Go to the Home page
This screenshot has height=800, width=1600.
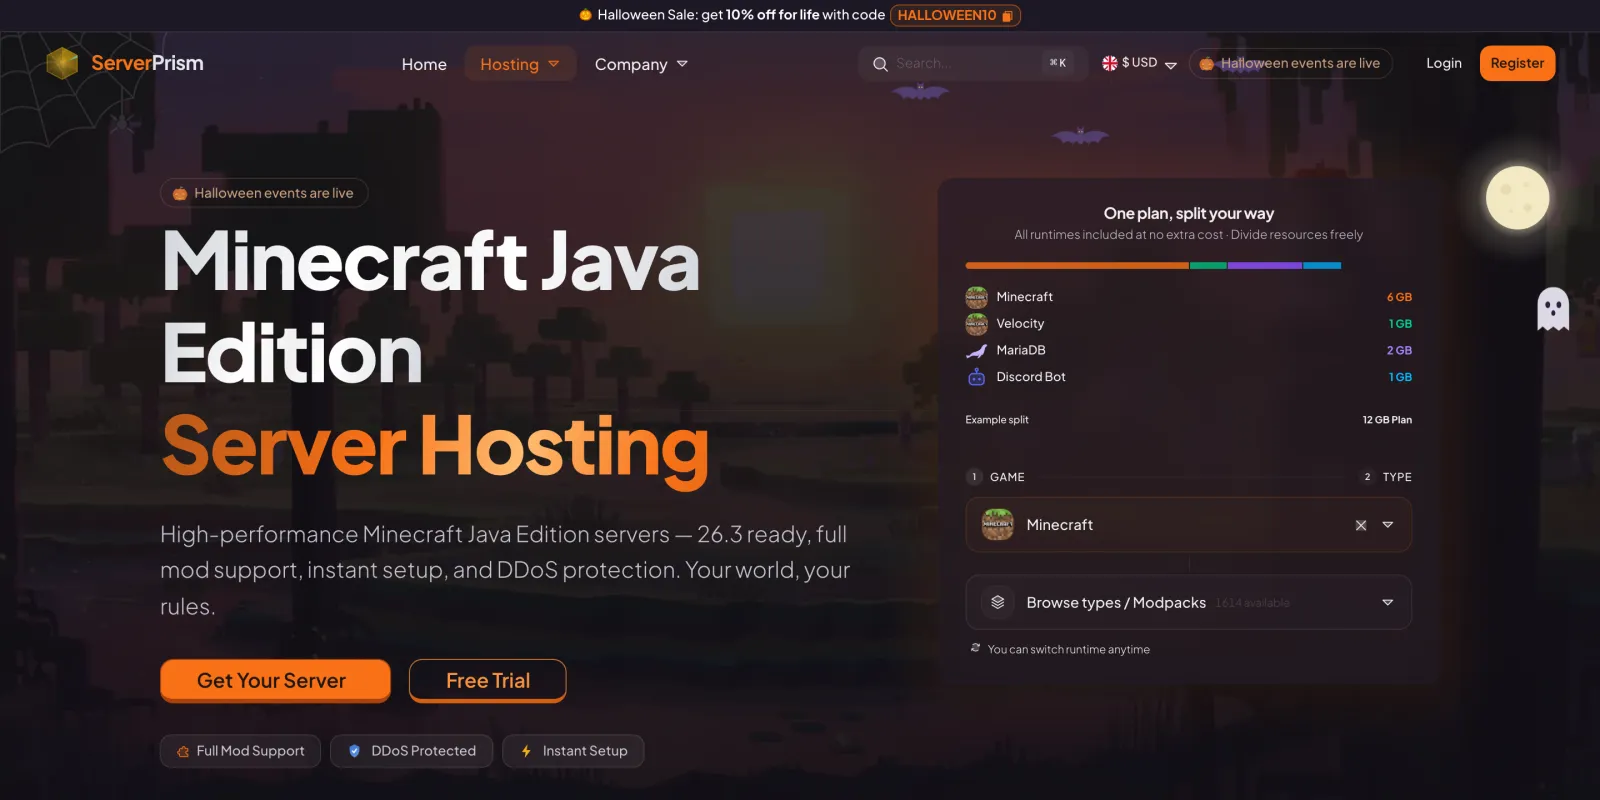pyautogui.click(x=424, y=64)
